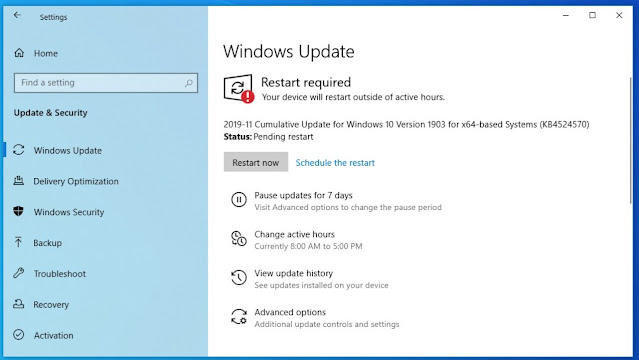Image resolution: width=639 pixels, height=360 pixels.
Task: Click the restart required status icon
Action: 239,88
